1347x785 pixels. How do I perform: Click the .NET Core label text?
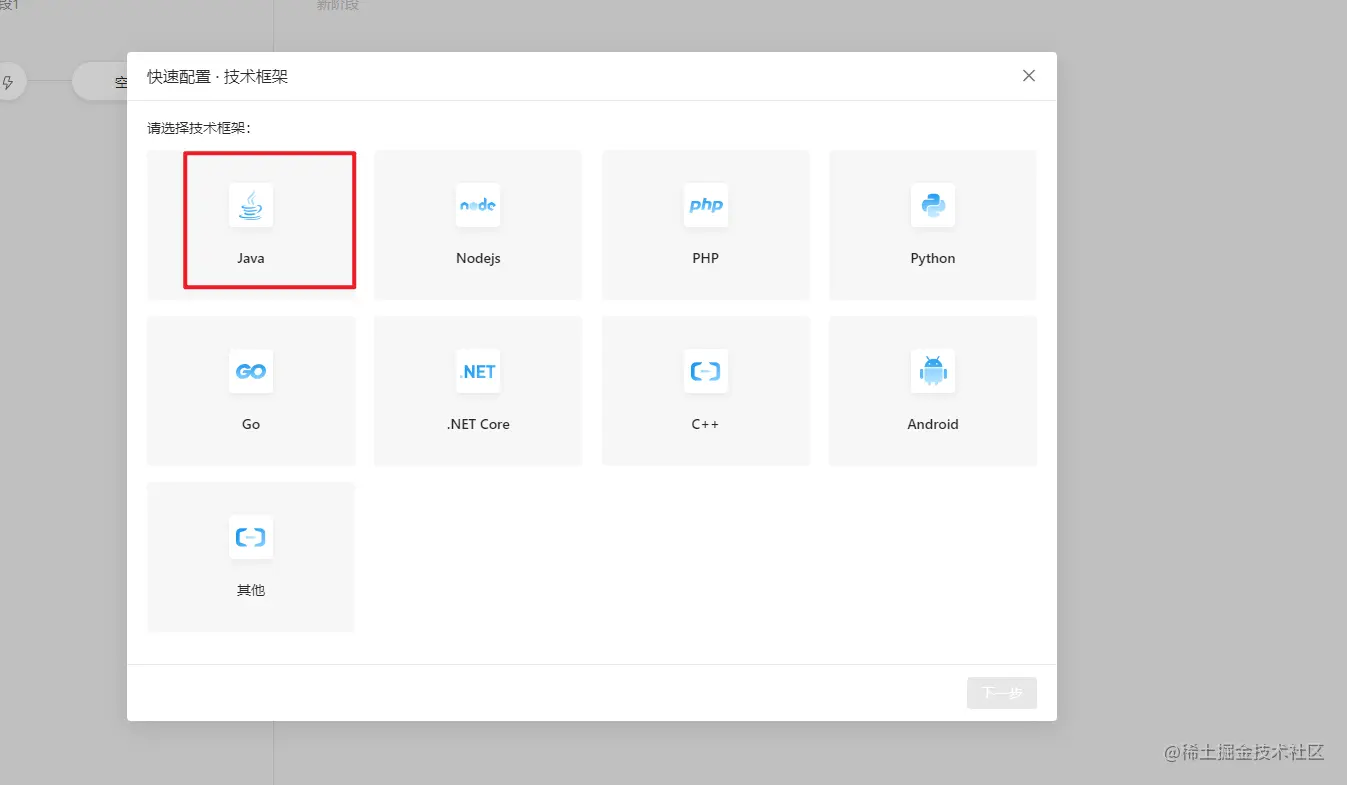[x=478, y=424]
